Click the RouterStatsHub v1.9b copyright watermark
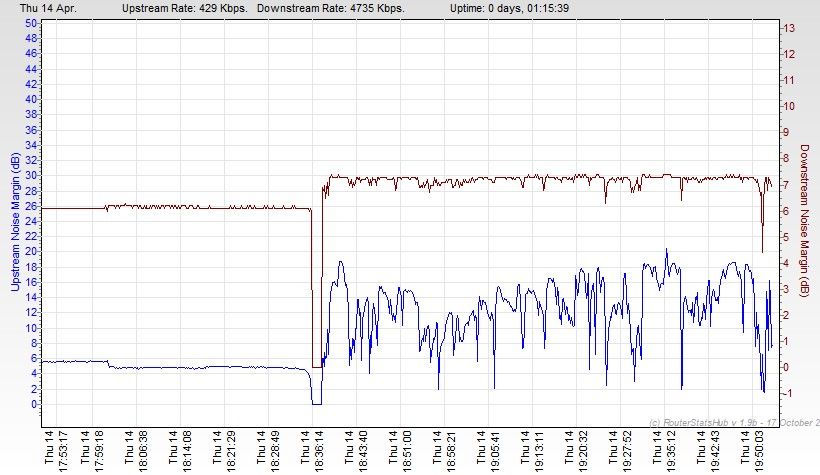Viewport: 820px width, 475px height. pos(733,422)
